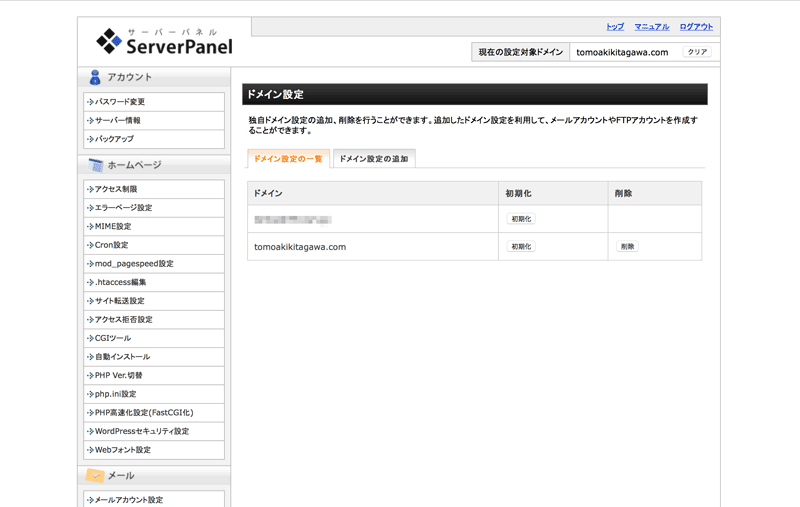Open .htaccess編集 menu item
This screenshot has height=507, width=800.
(x=154, y=282)
